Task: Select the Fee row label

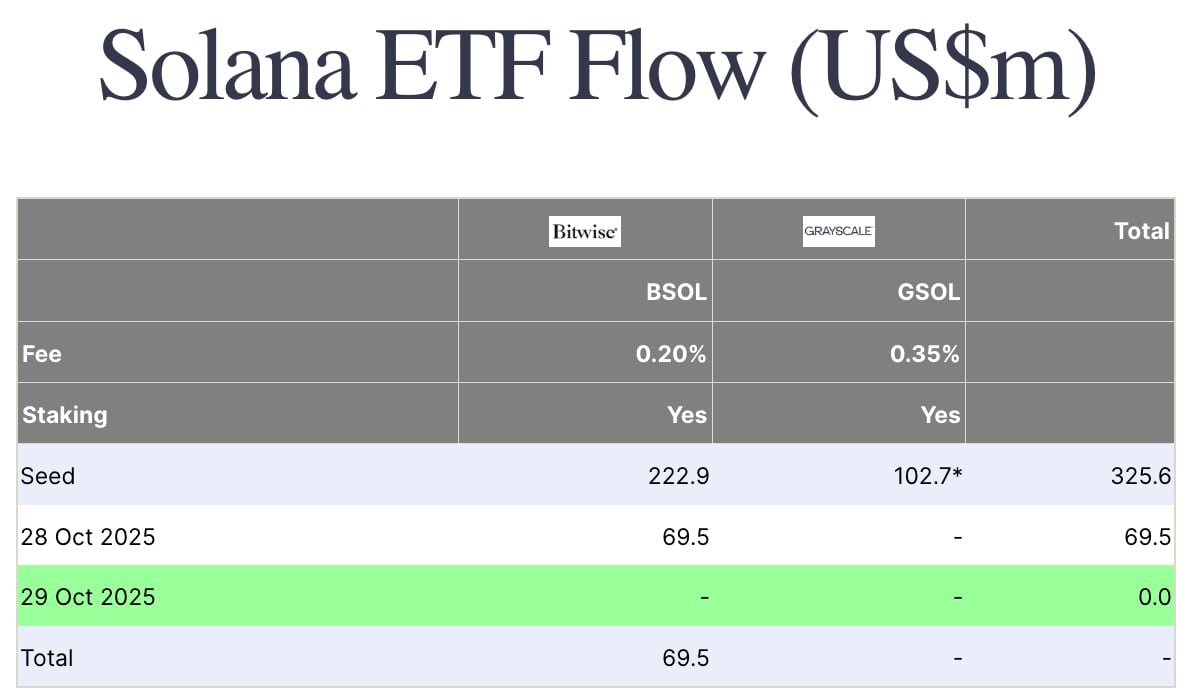Action: [x=42, y=354]
